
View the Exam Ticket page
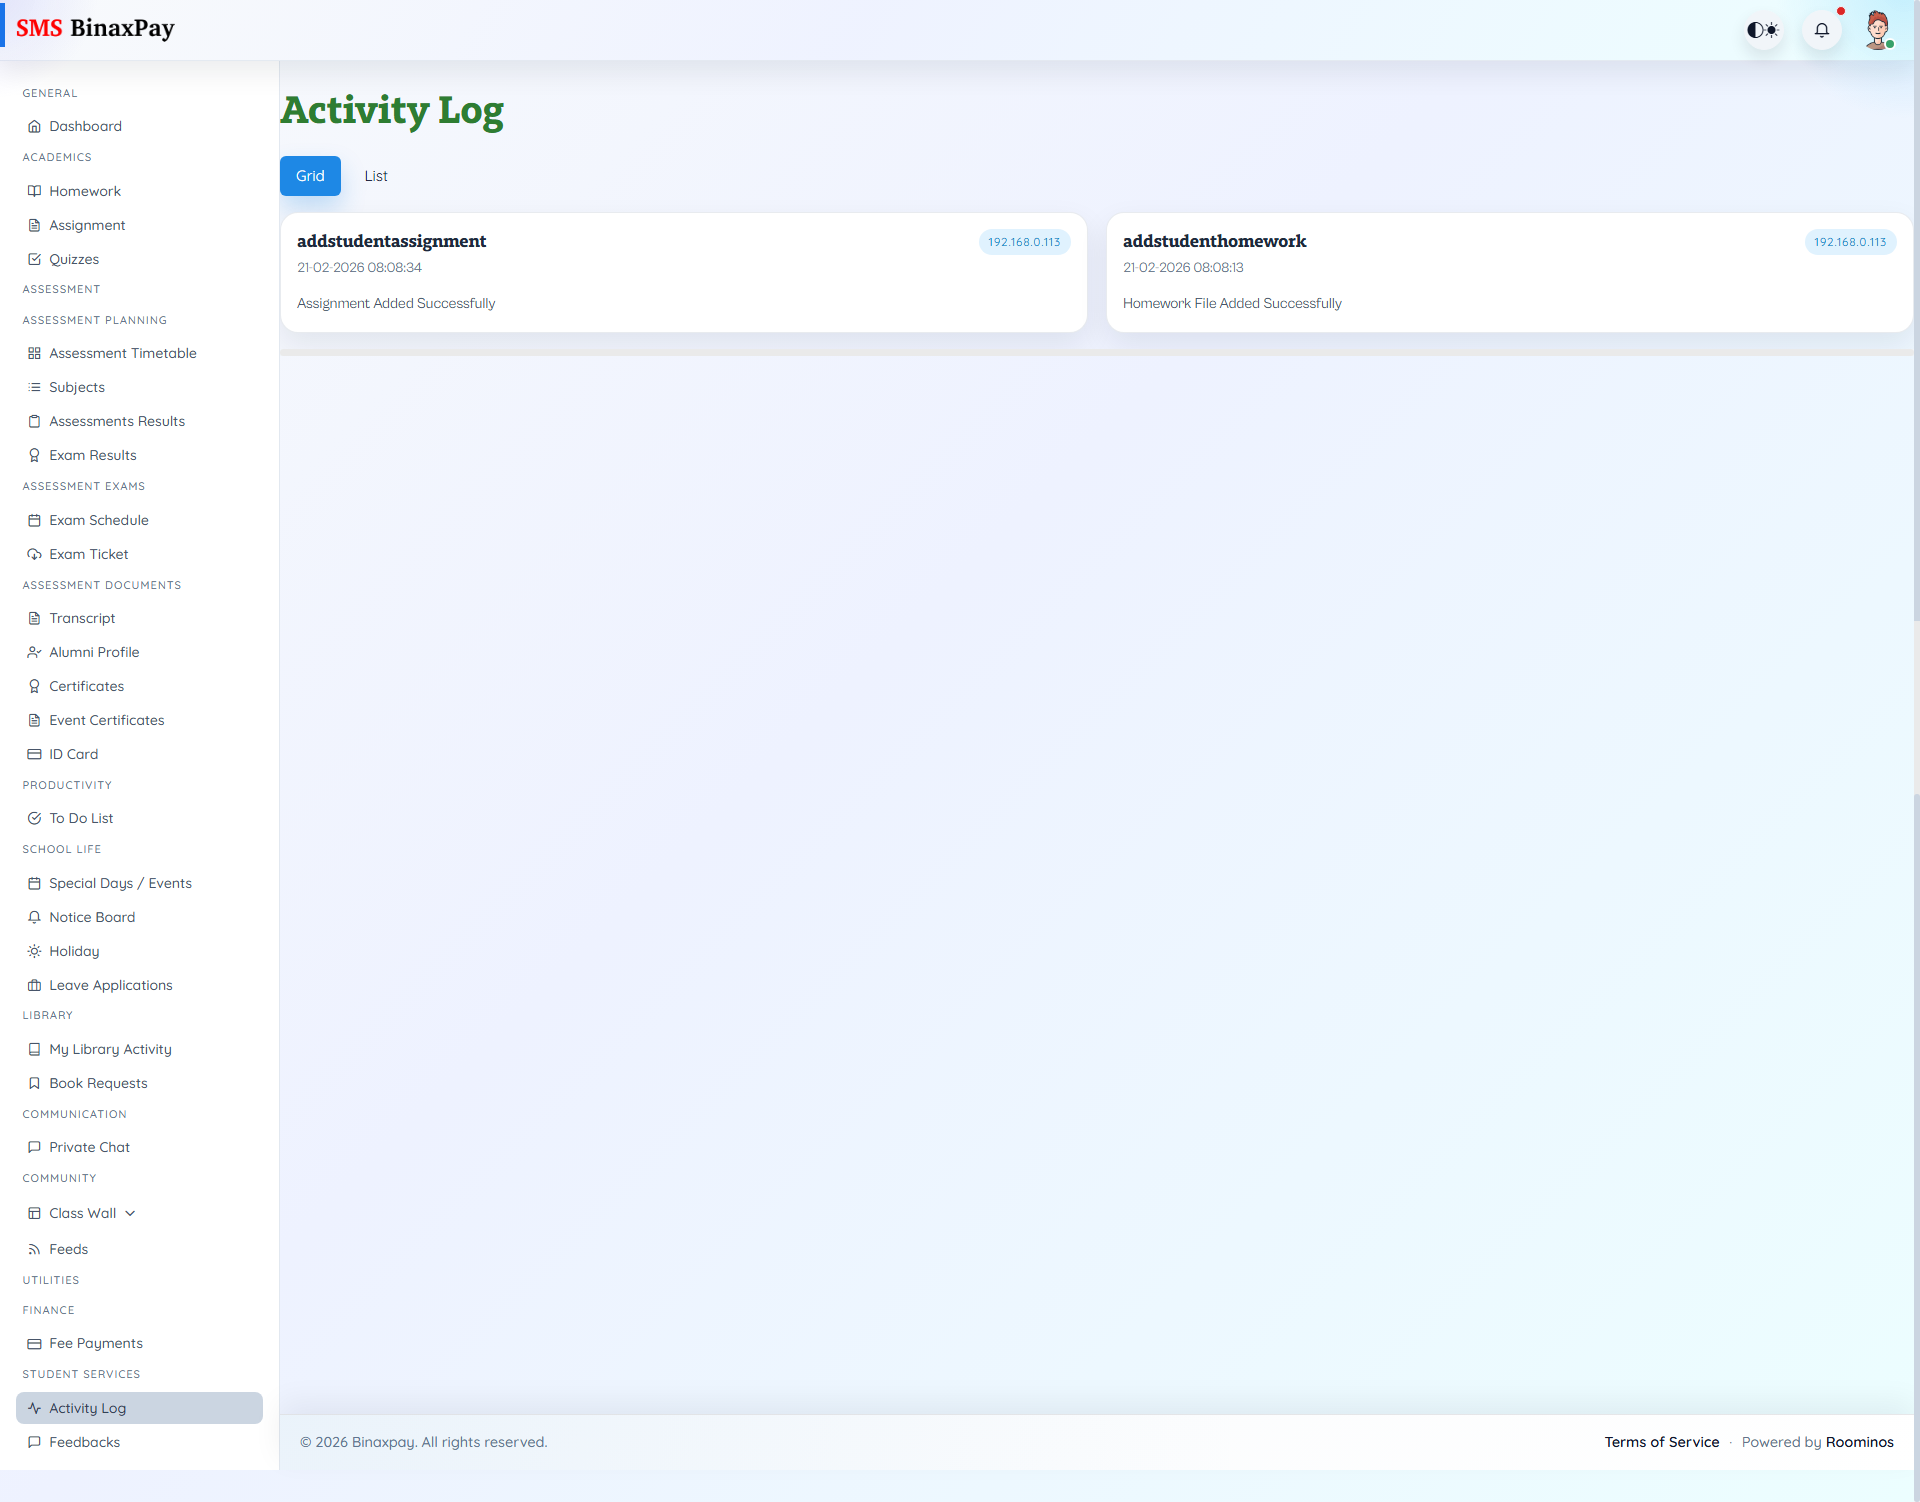88,554
